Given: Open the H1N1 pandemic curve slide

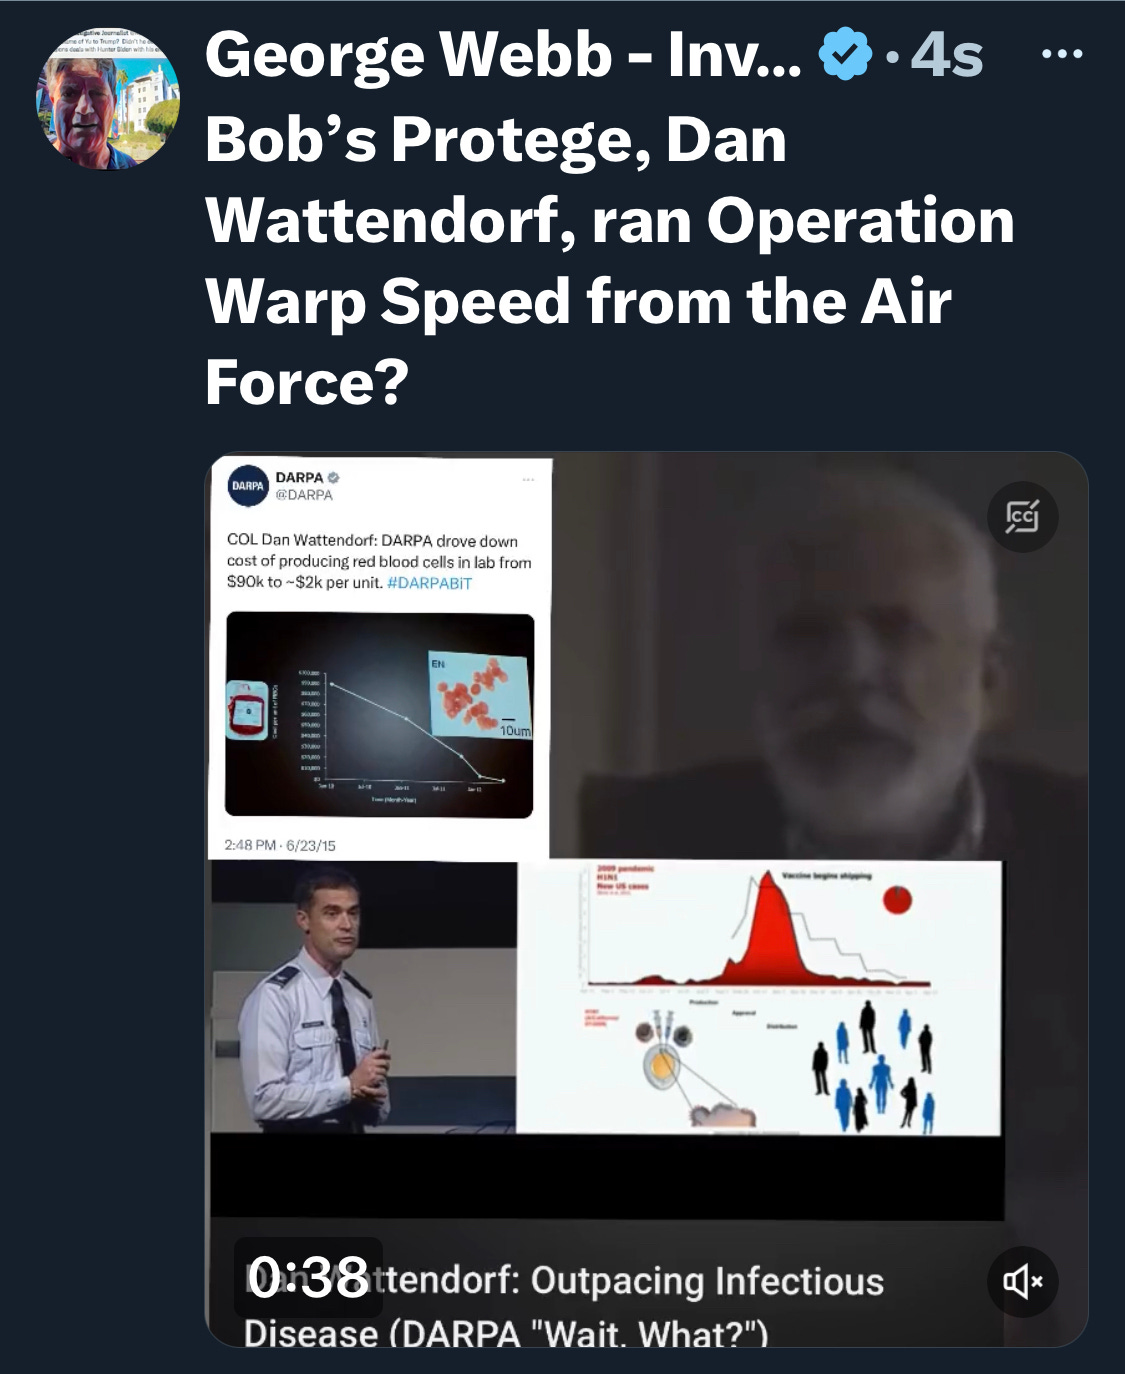Looking at the screenshot, I should [x=759, y=998].
